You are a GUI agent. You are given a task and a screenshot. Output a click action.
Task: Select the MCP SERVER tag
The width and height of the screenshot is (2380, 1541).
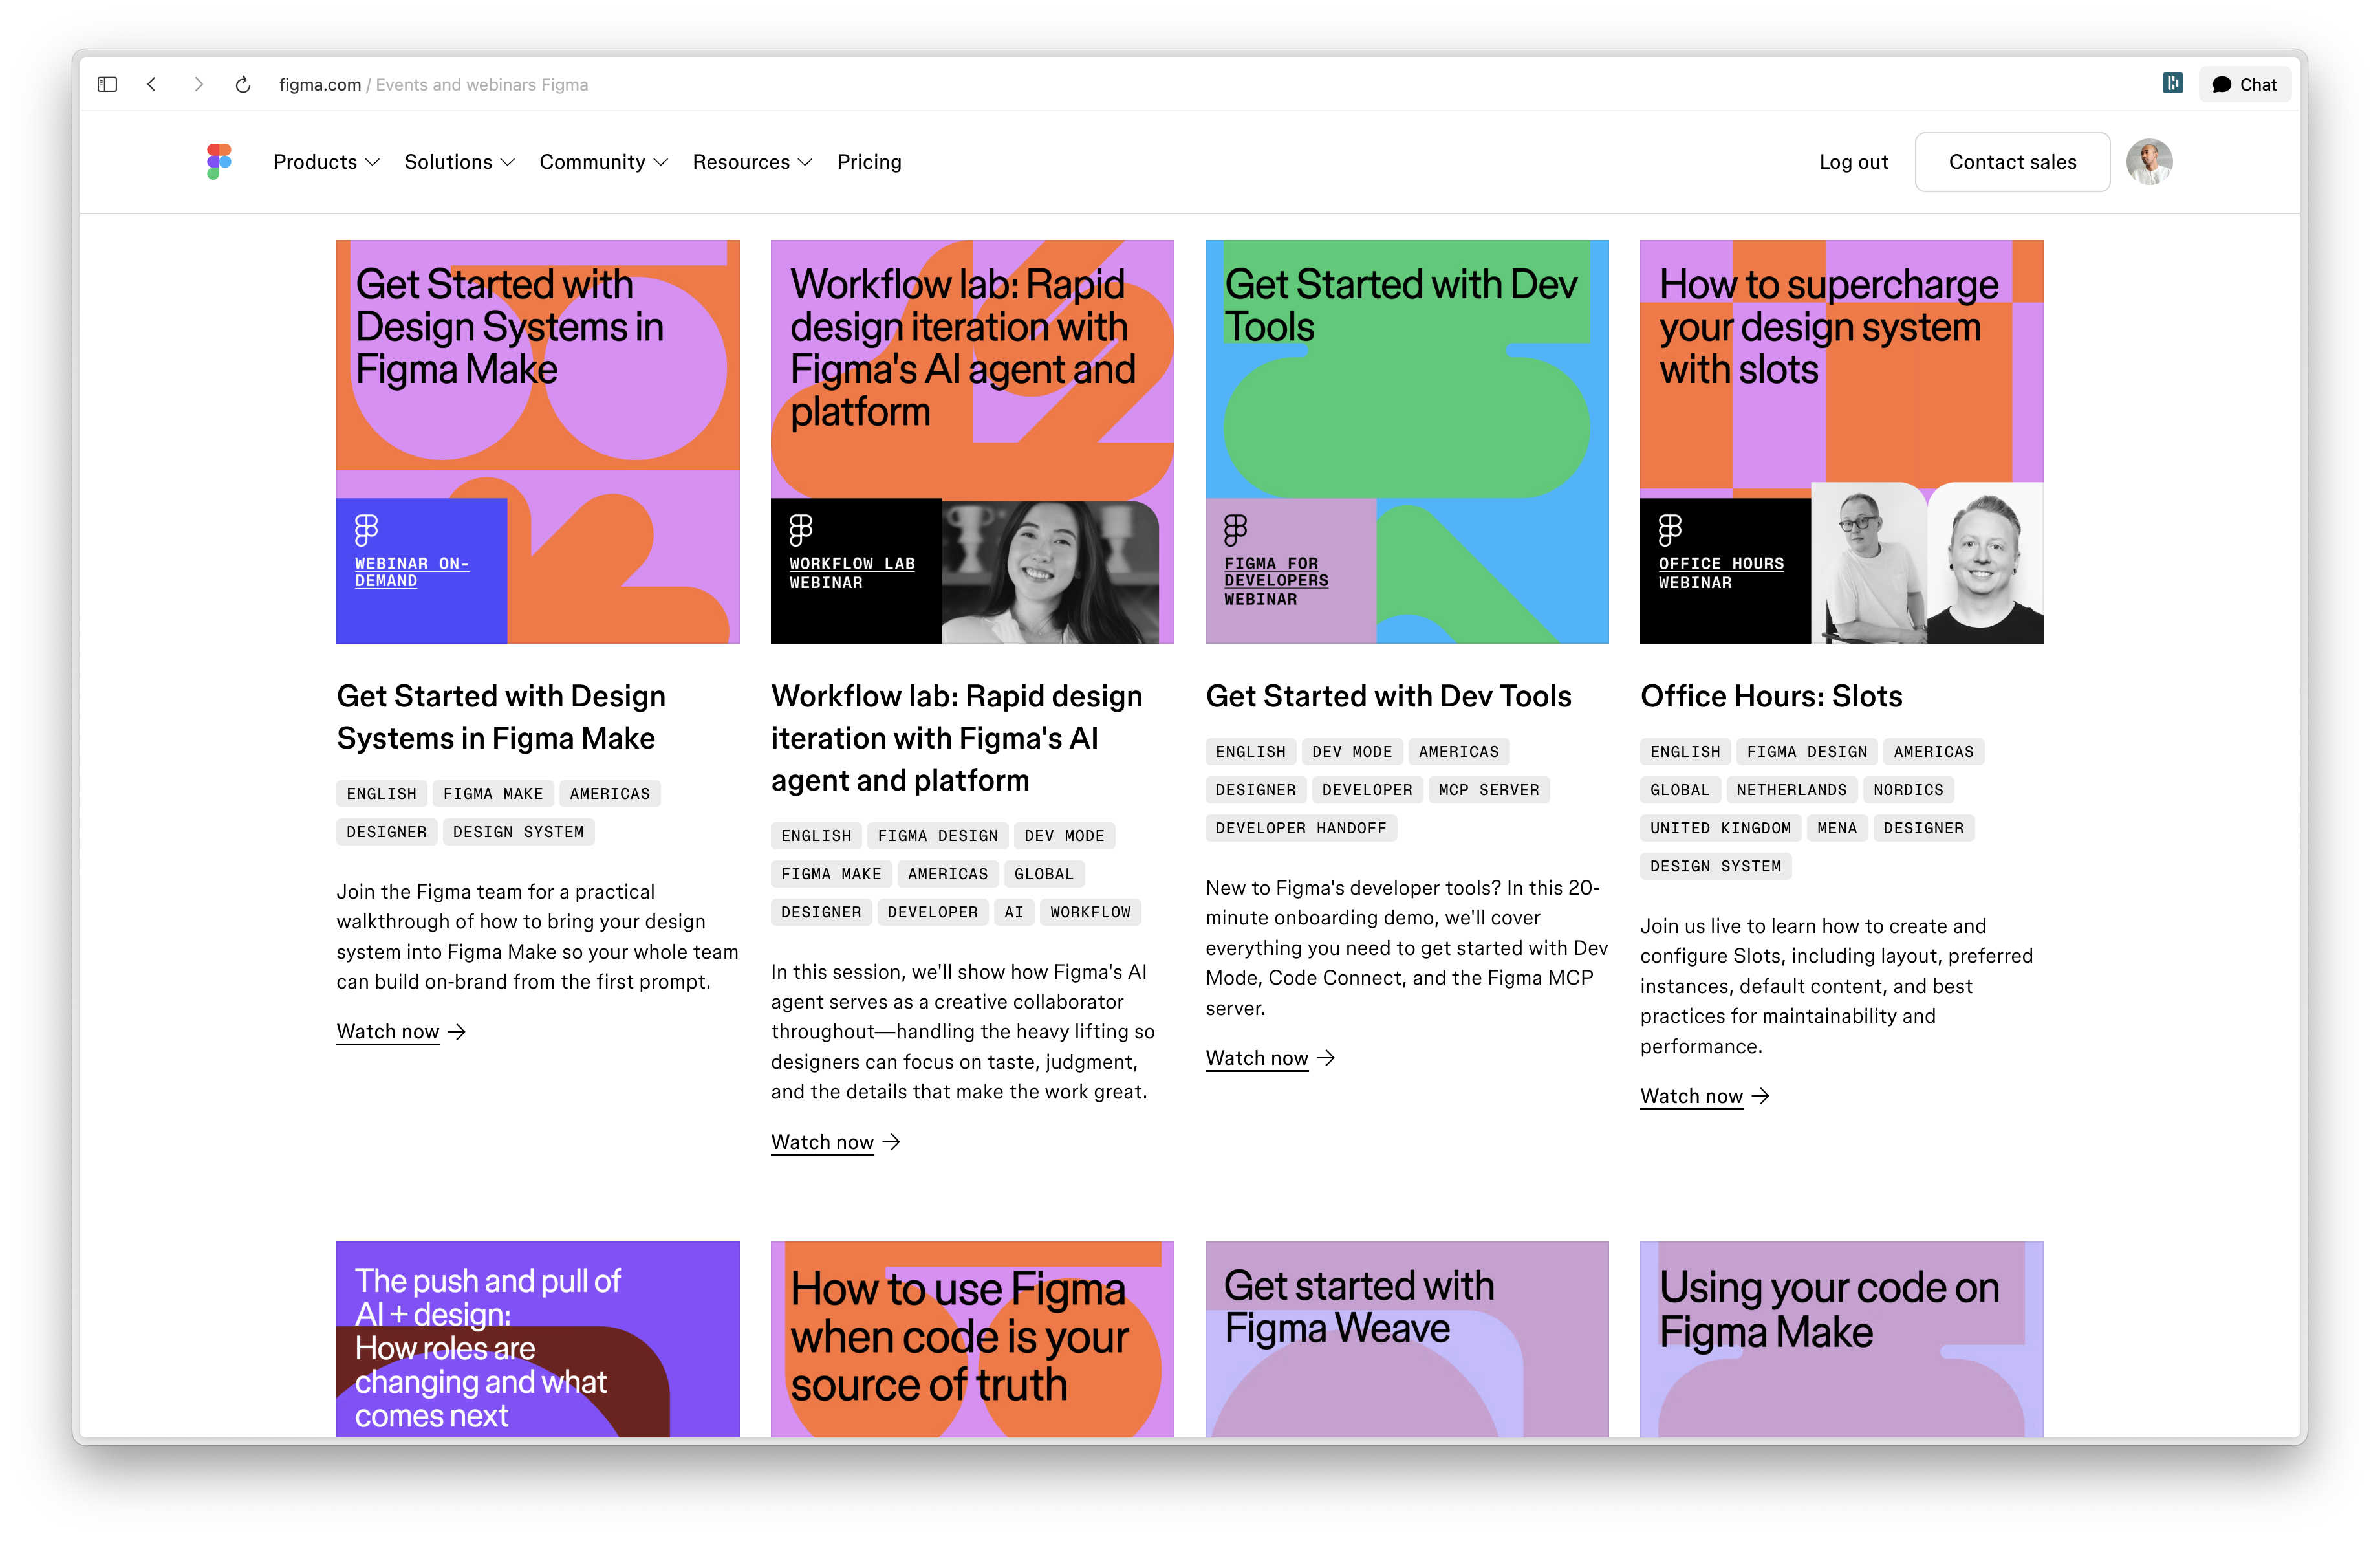point(1489,790)
